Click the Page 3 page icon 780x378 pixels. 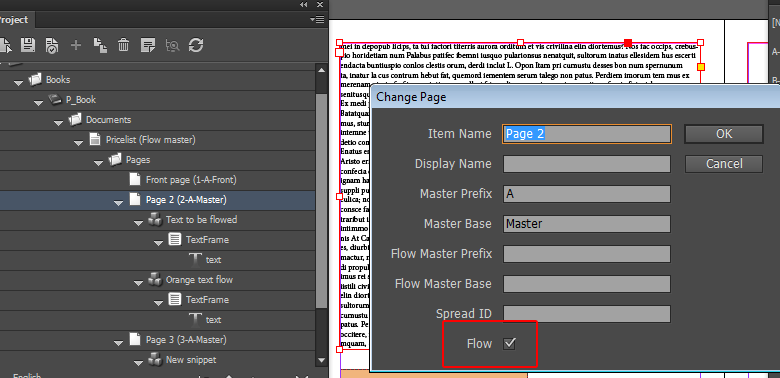point(134,340)
